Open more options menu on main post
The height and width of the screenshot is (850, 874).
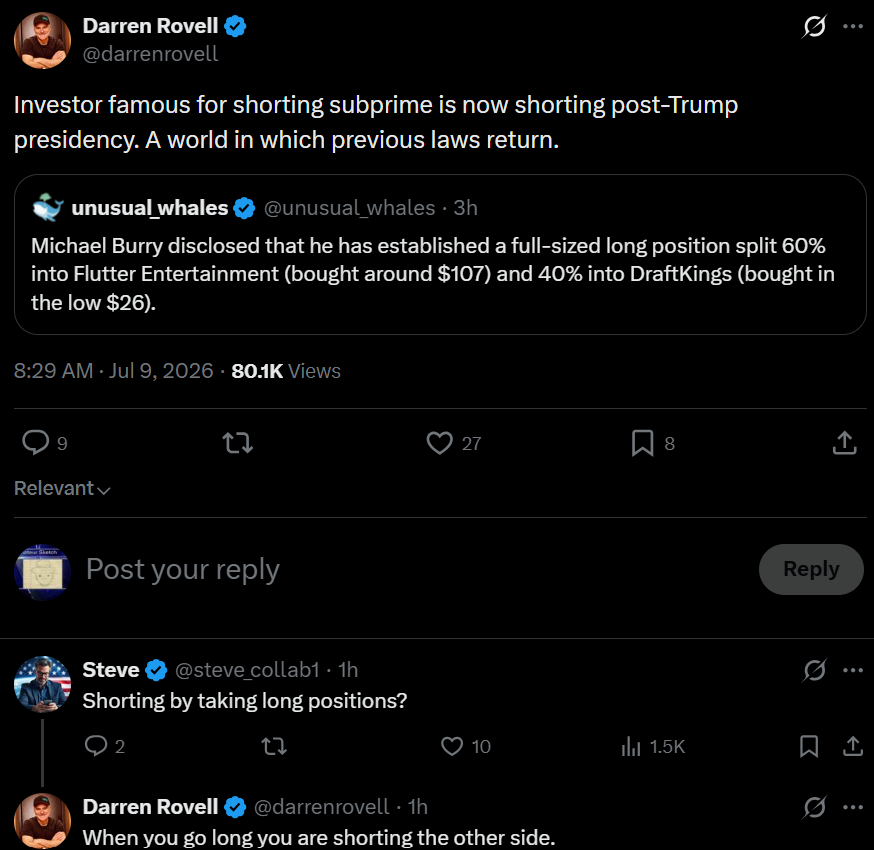853,26
